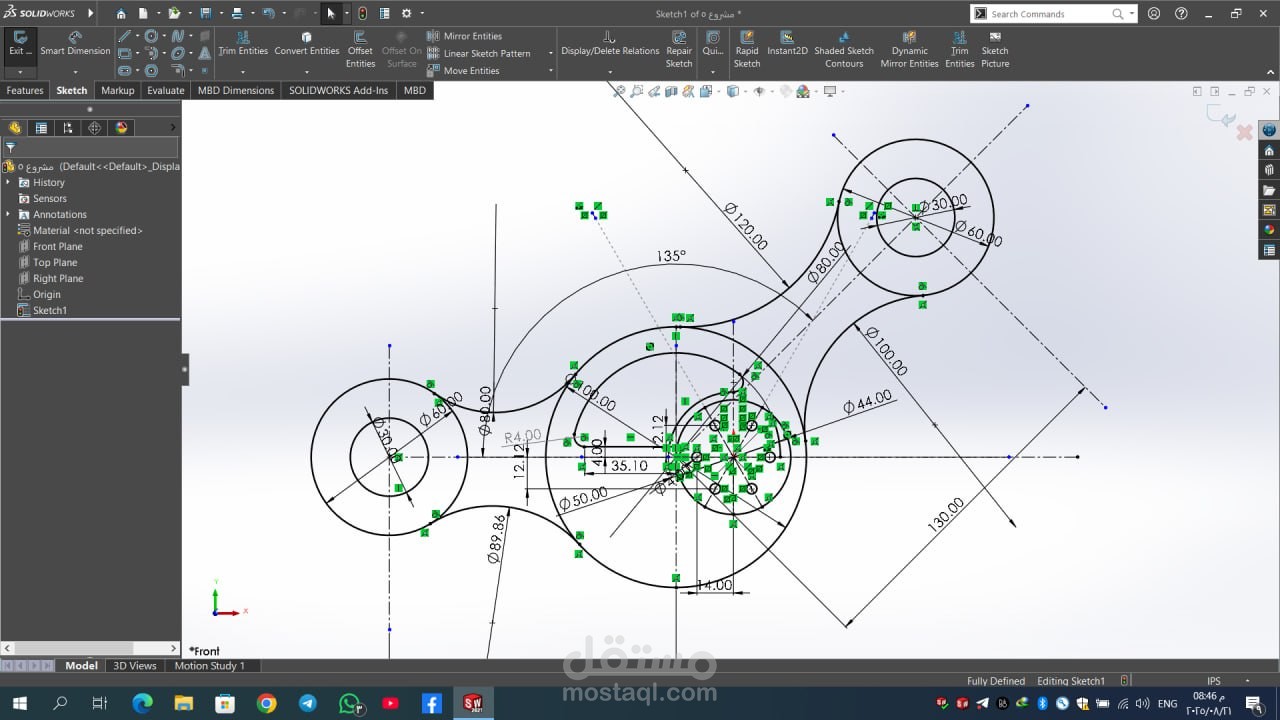Click the Sketch Picture icon
Image resolution: width=1280 pixels, height=720 pixels.
(x=995, y=50)
